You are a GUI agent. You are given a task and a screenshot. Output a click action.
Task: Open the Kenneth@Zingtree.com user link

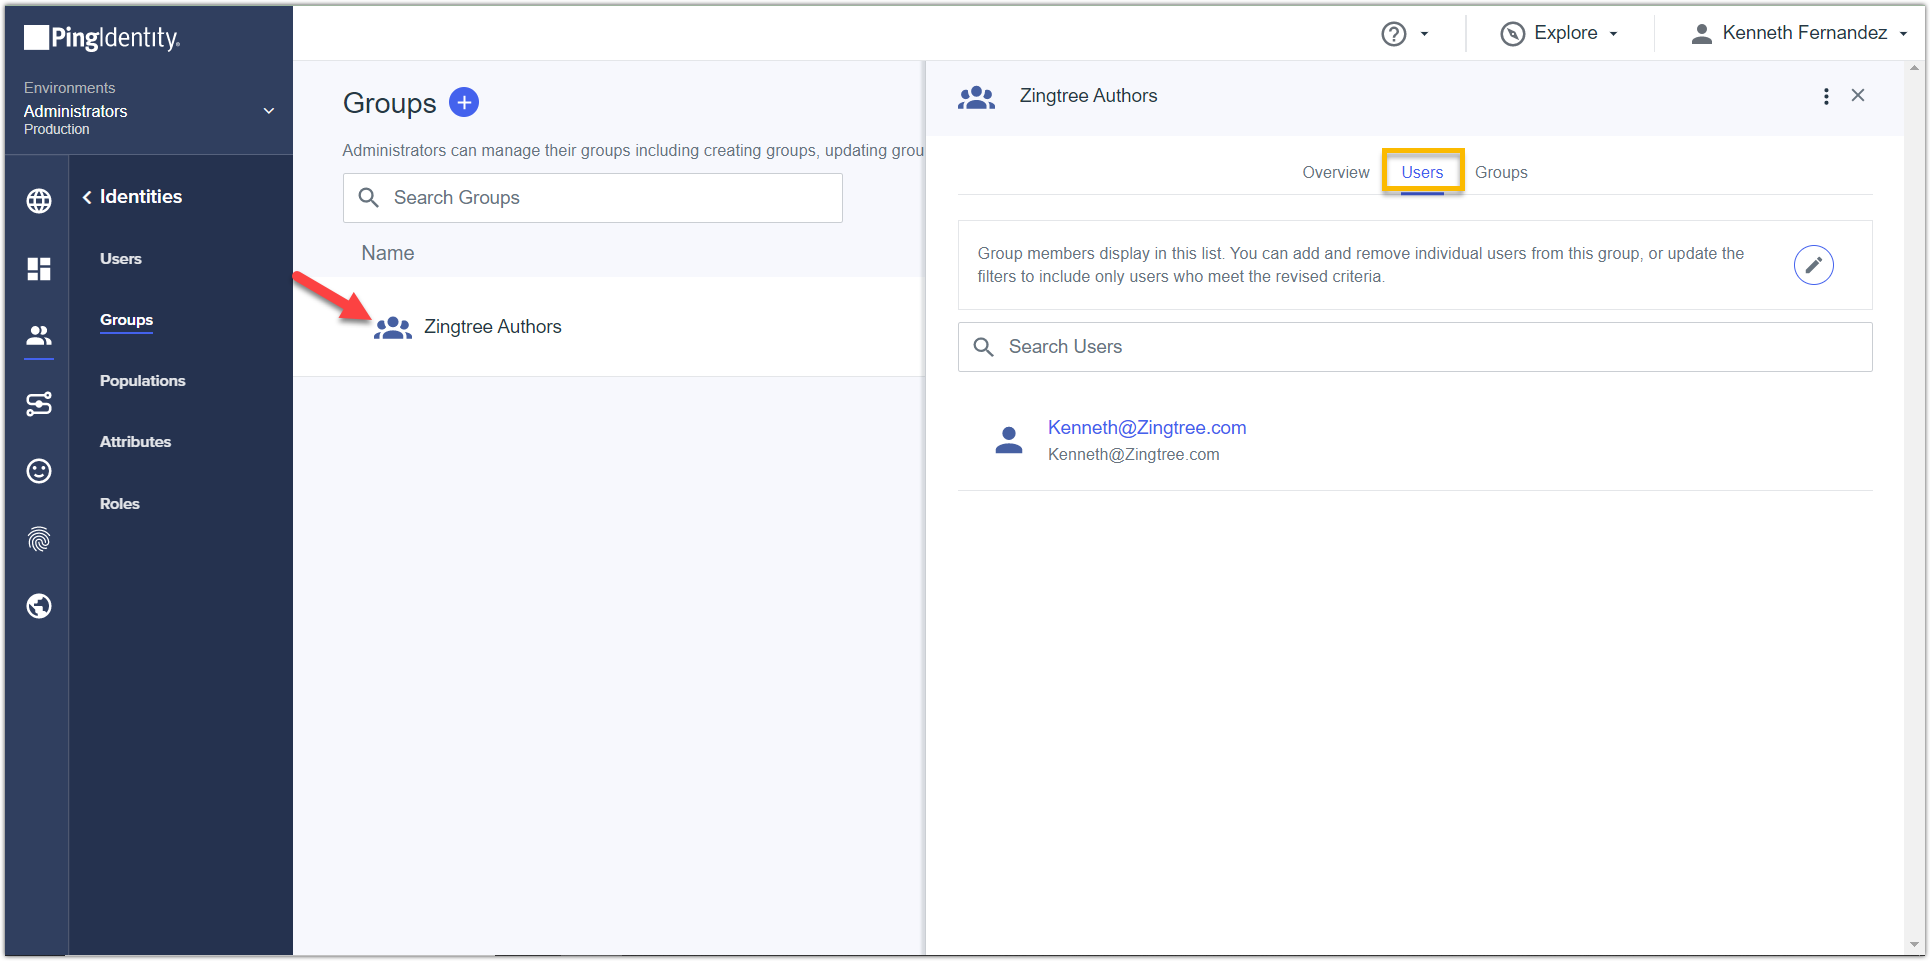[1147, 428]
